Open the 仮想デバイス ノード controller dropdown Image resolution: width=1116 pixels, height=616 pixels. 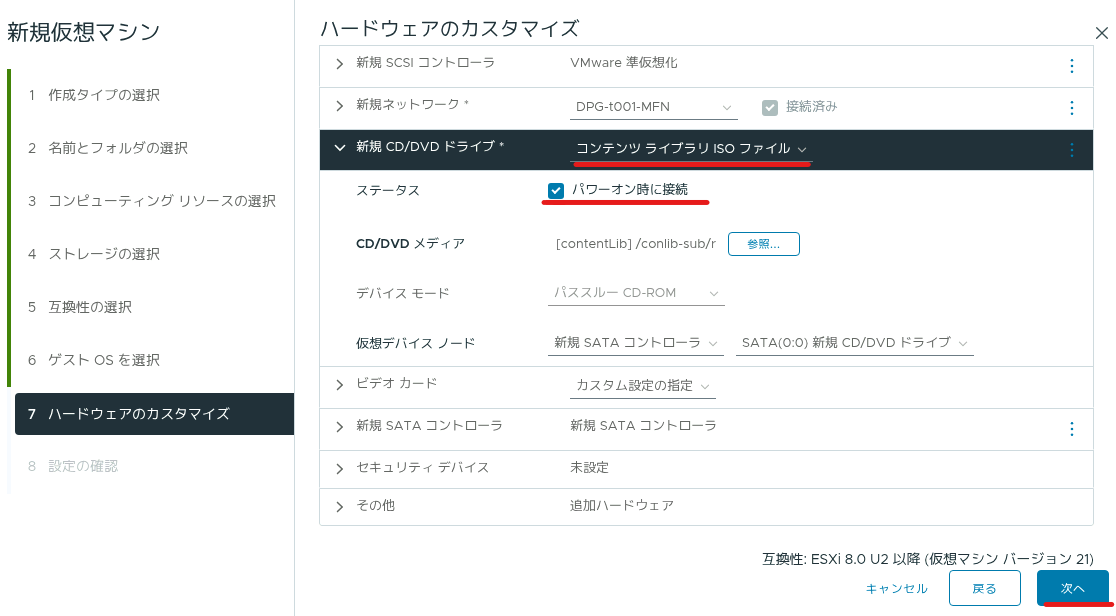tap(636, 343)
